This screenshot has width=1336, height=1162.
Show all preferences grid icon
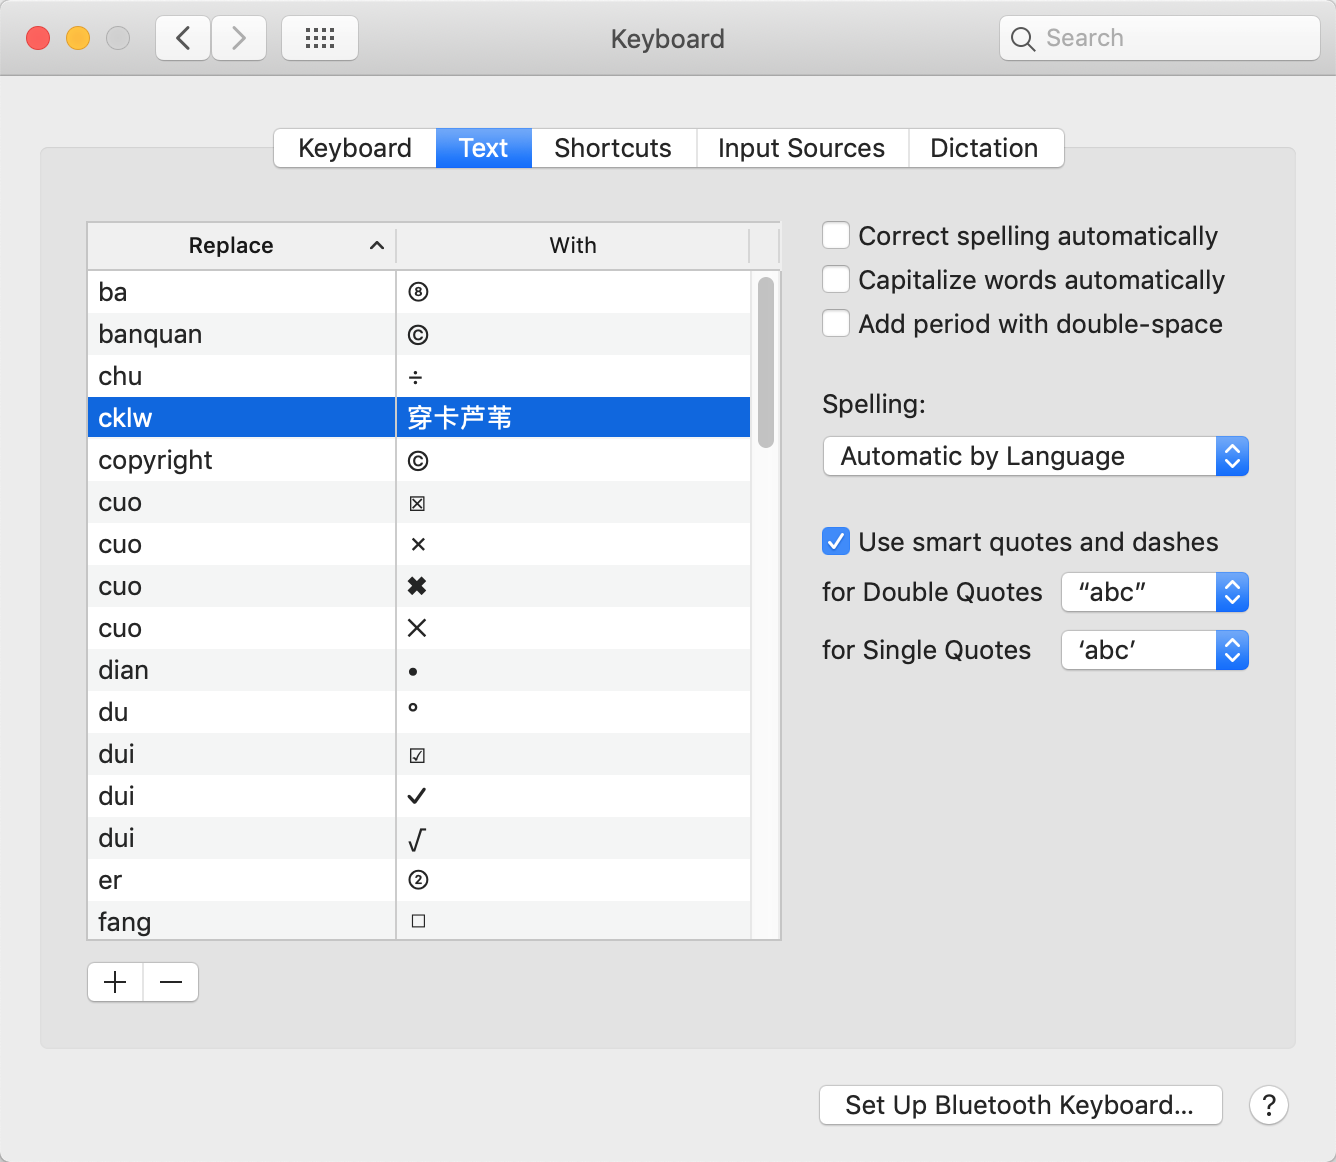(x=320, y=39)
